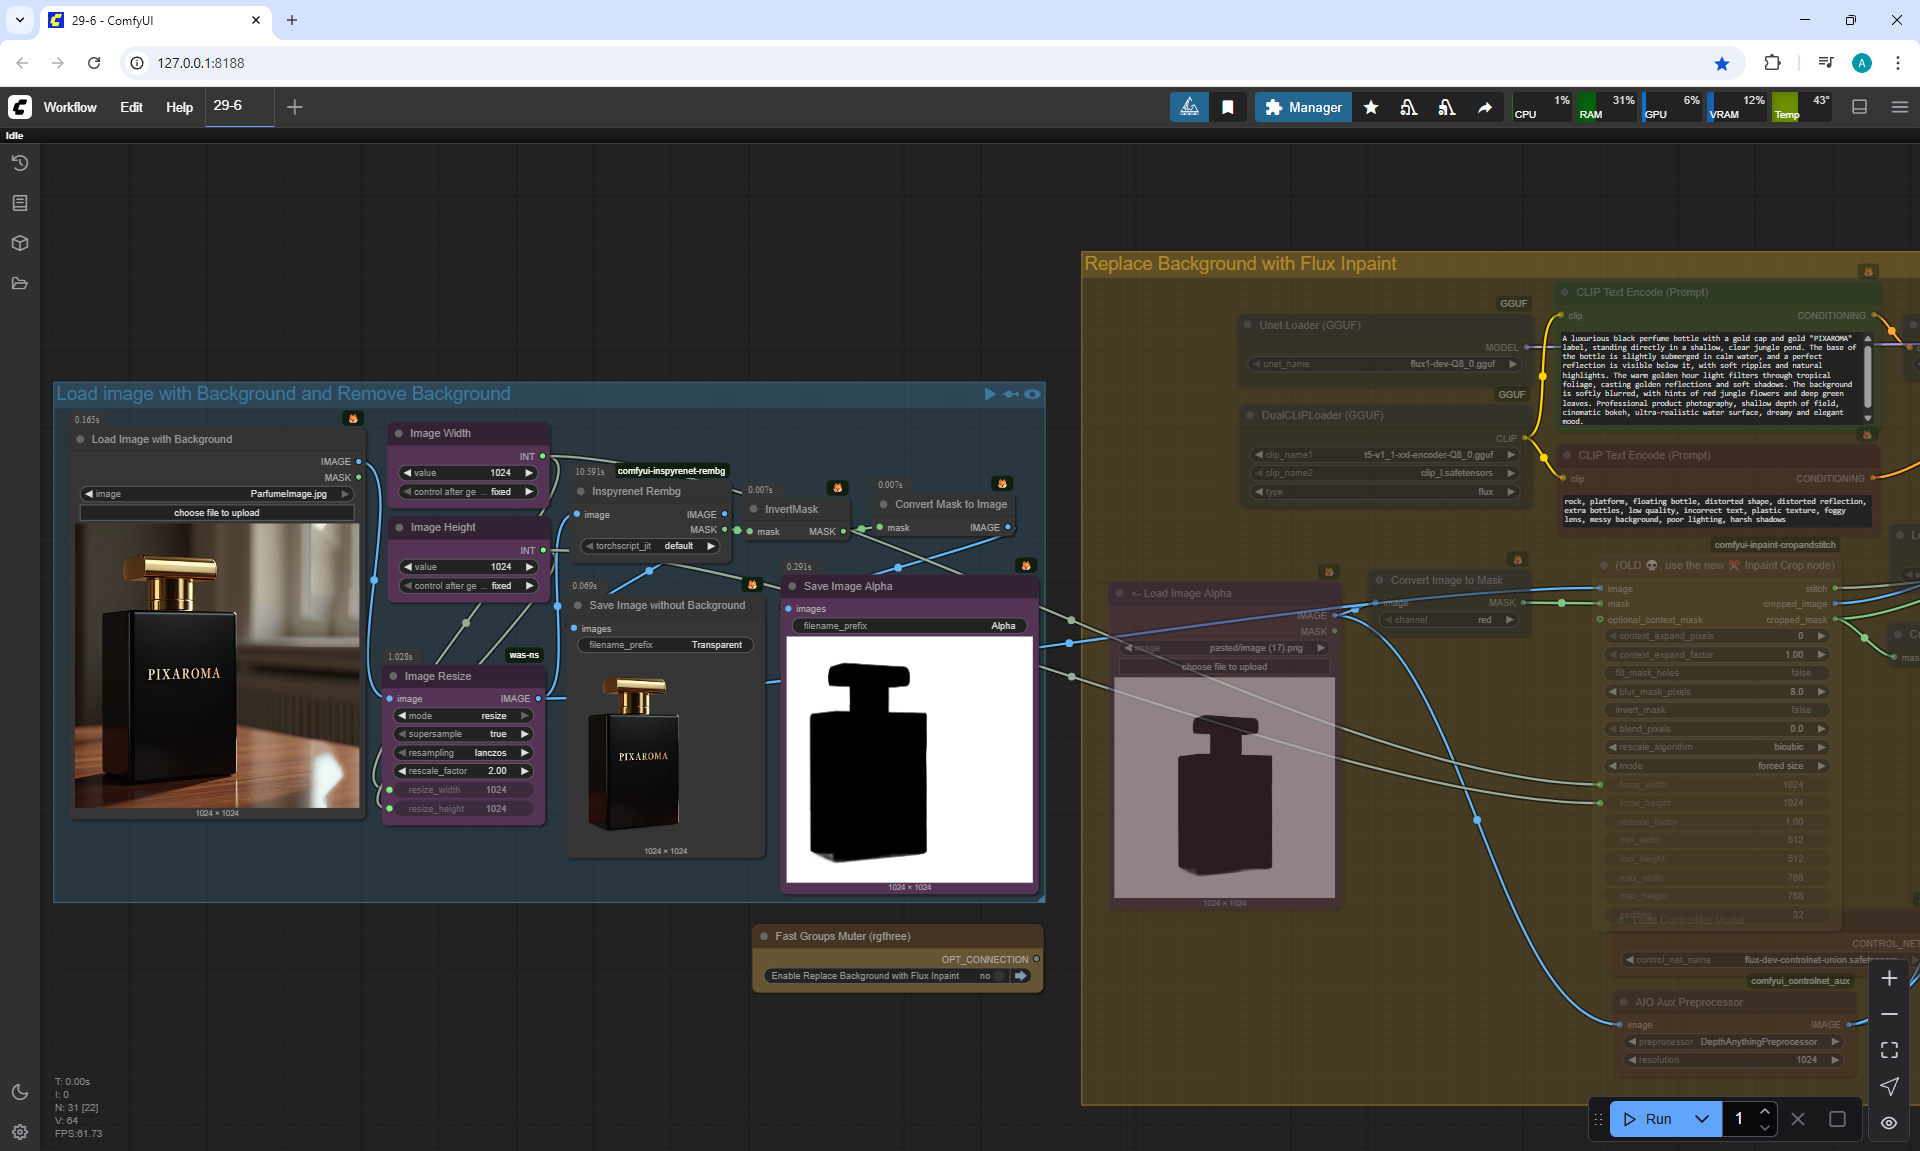Increase the batch count stepper
The width and height of the screenshot is (1920, 1151).
[1765, 1111]
